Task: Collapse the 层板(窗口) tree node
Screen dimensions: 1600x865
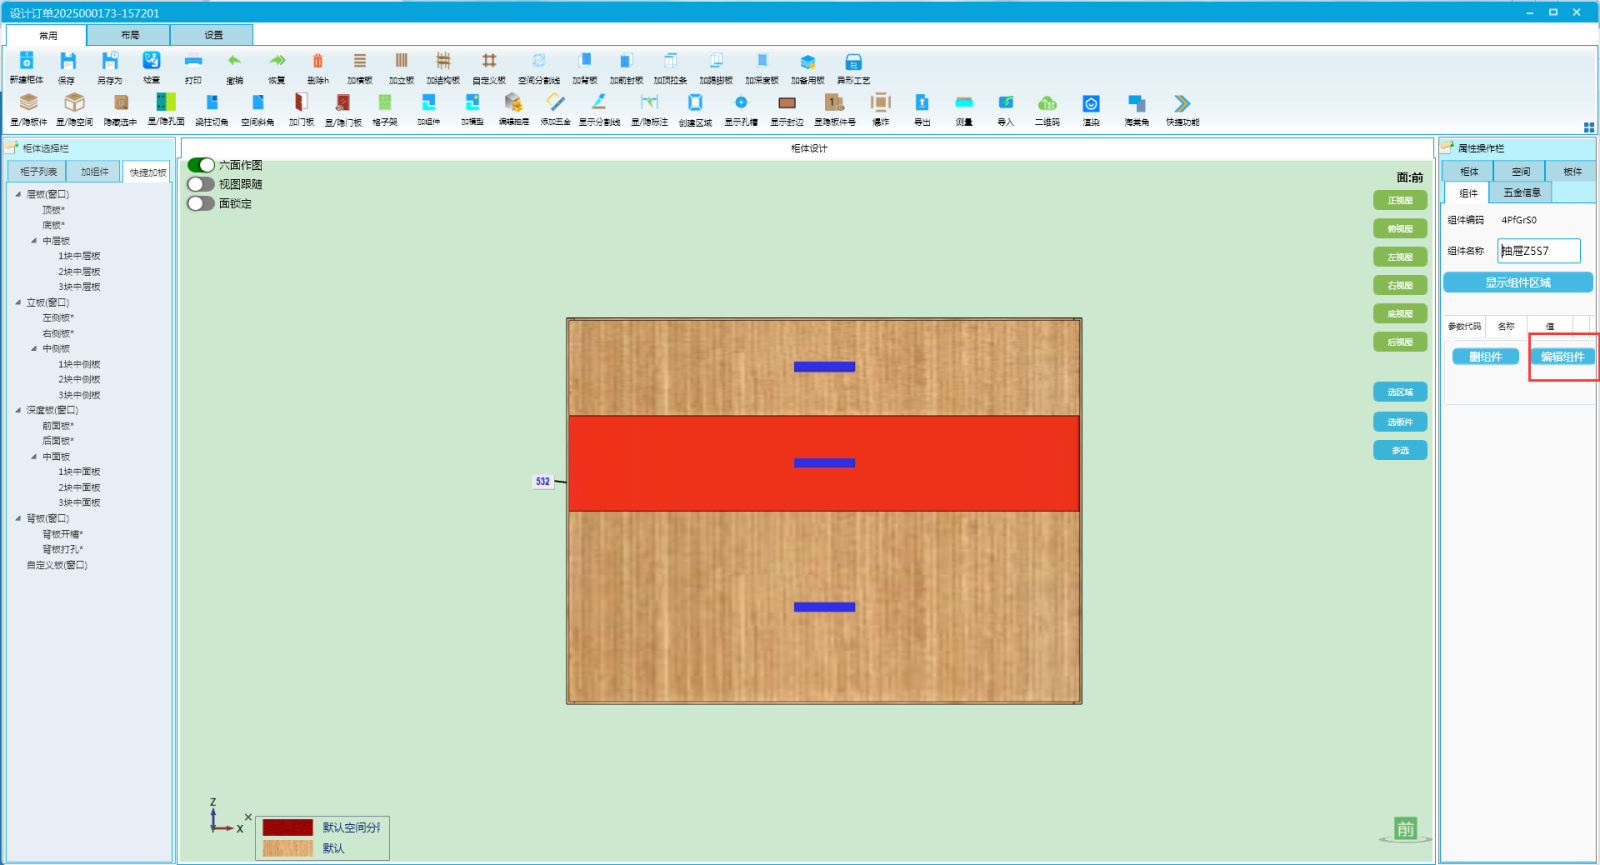Action: (18, 194)
